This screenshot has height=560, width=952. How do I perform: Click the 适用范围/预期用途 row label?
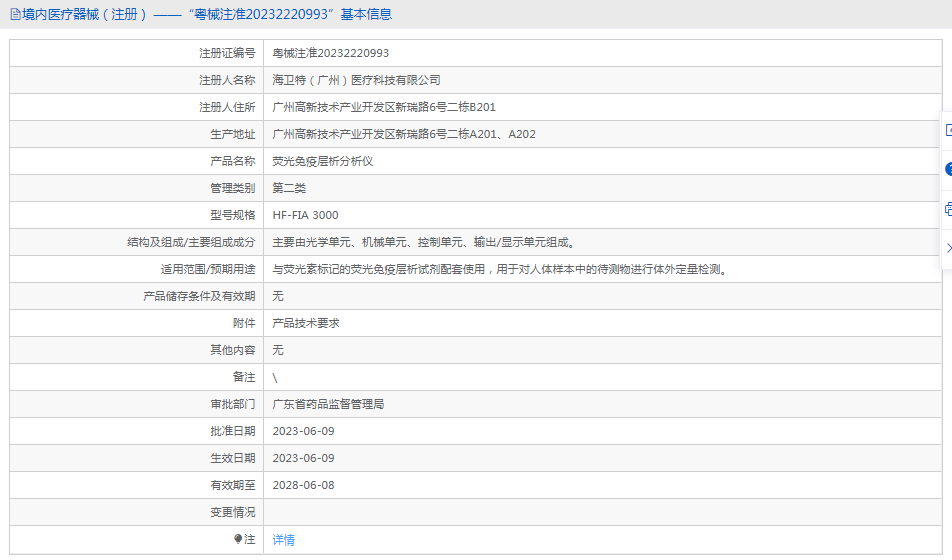208,269
